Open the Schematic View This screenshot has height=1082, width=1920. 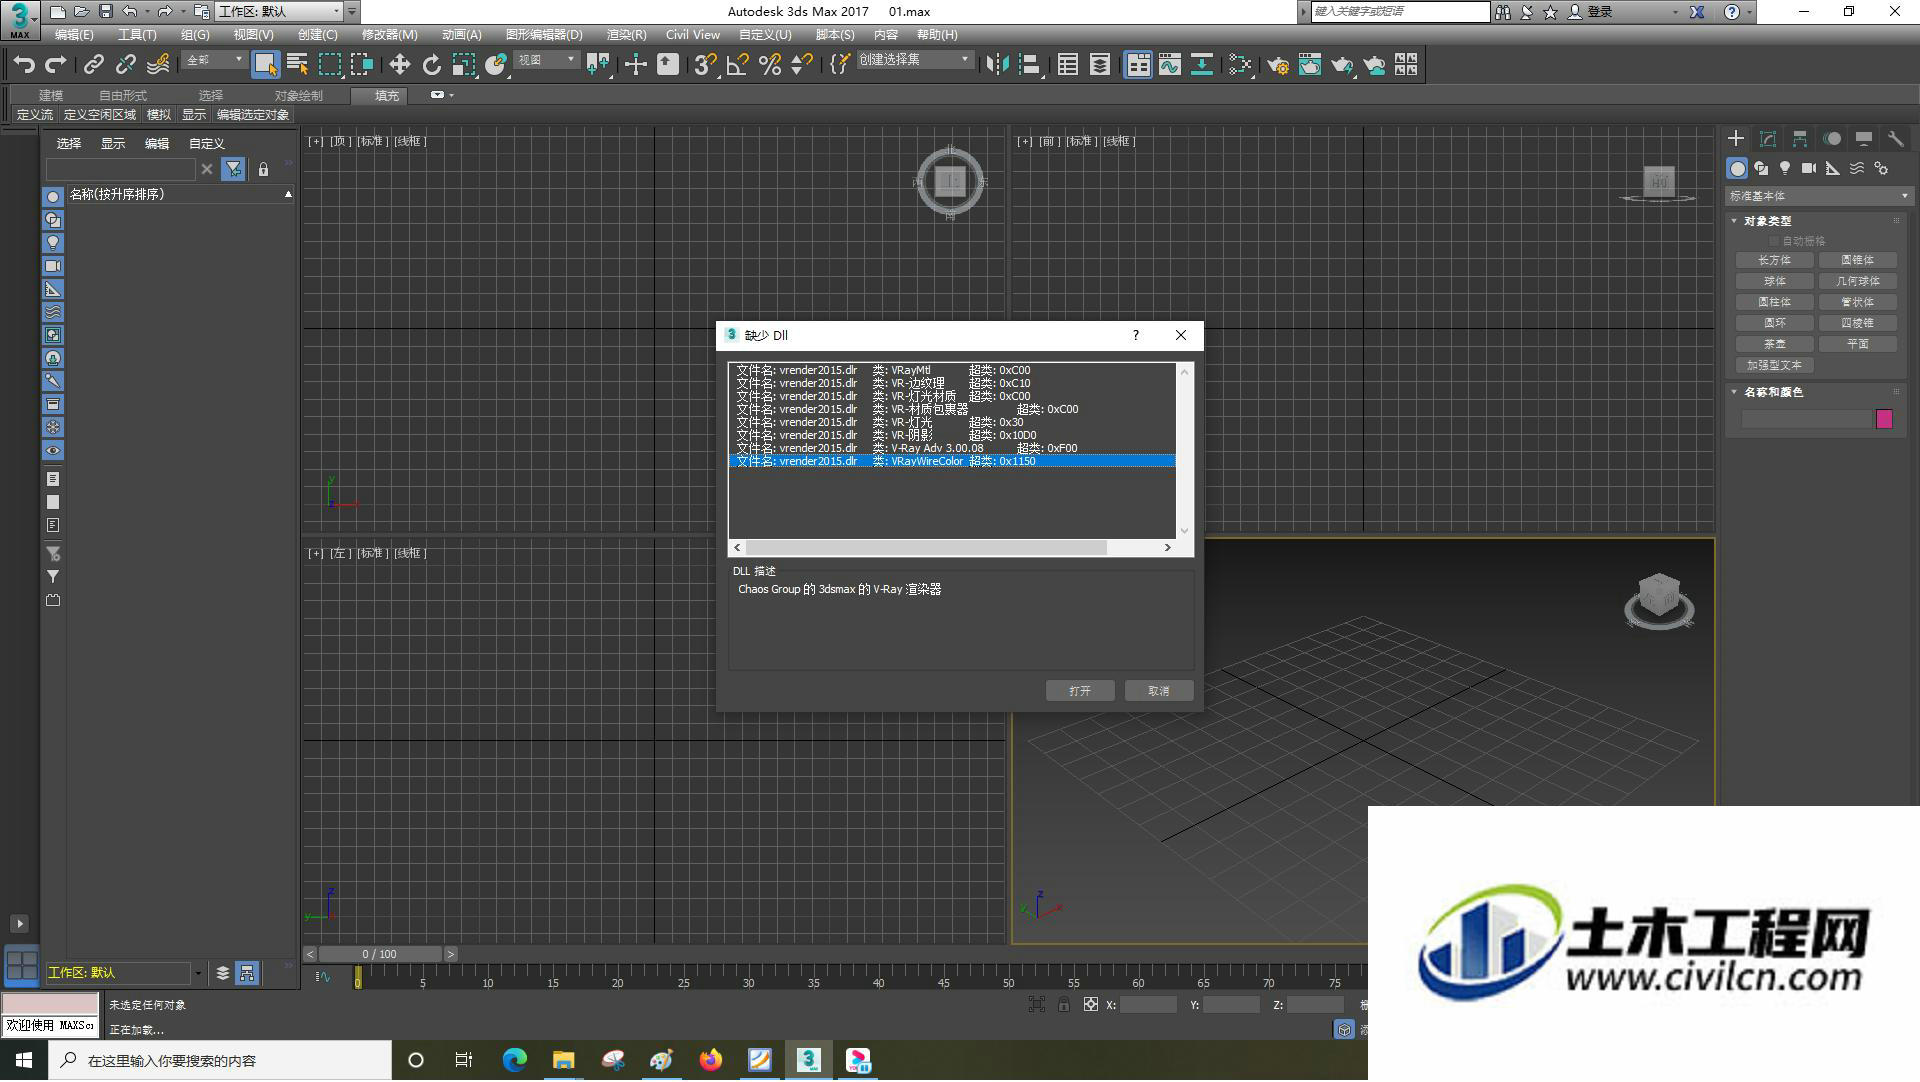coord(1201,65)
